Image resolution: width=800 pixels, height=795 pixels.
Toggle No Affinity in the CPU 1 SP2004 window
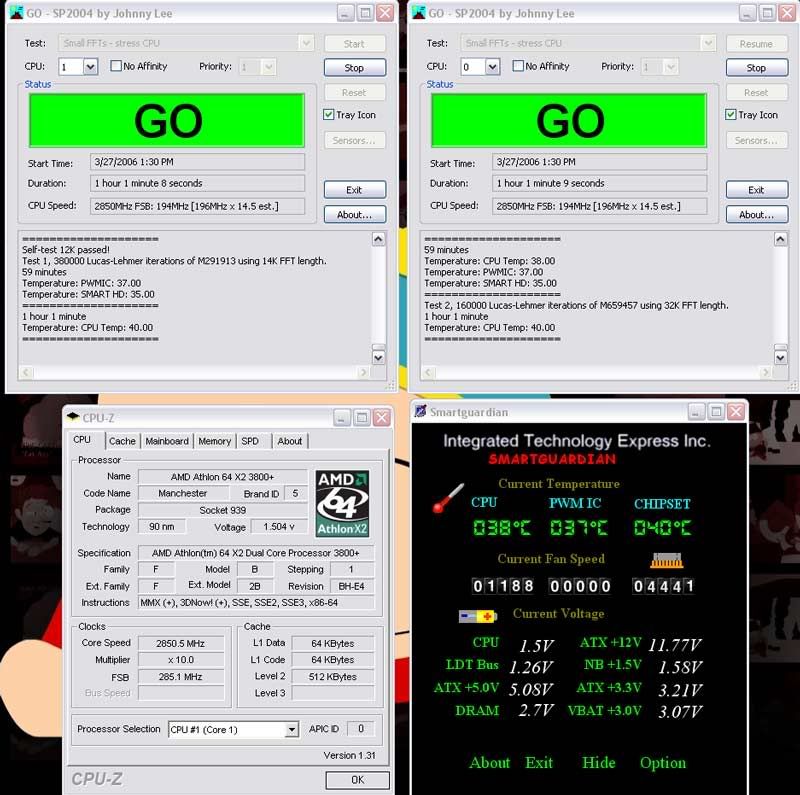tap(116, 66)
